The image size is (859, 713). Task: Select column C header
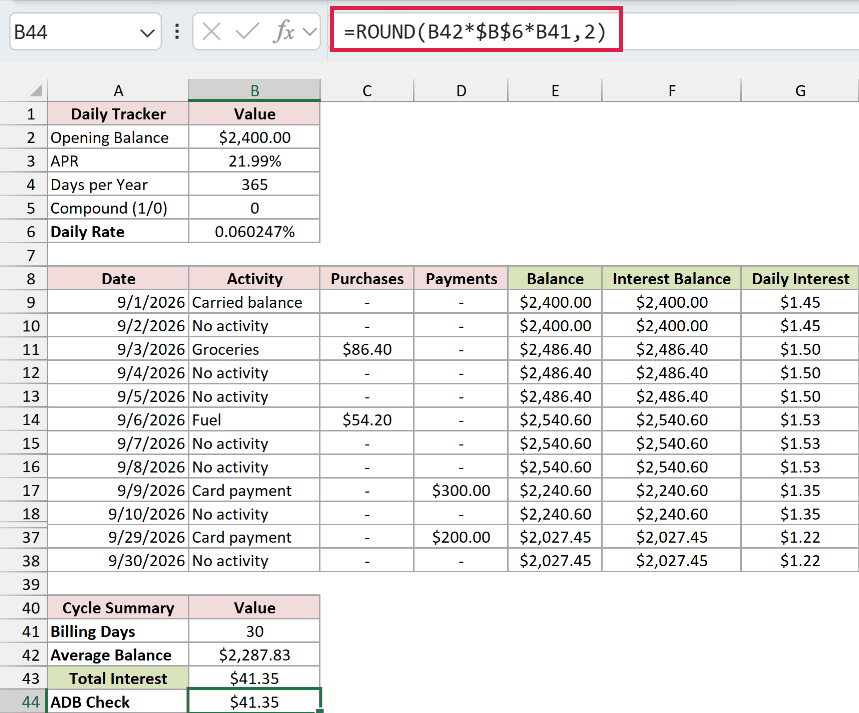pyautogui.click(x=367, y=90)
